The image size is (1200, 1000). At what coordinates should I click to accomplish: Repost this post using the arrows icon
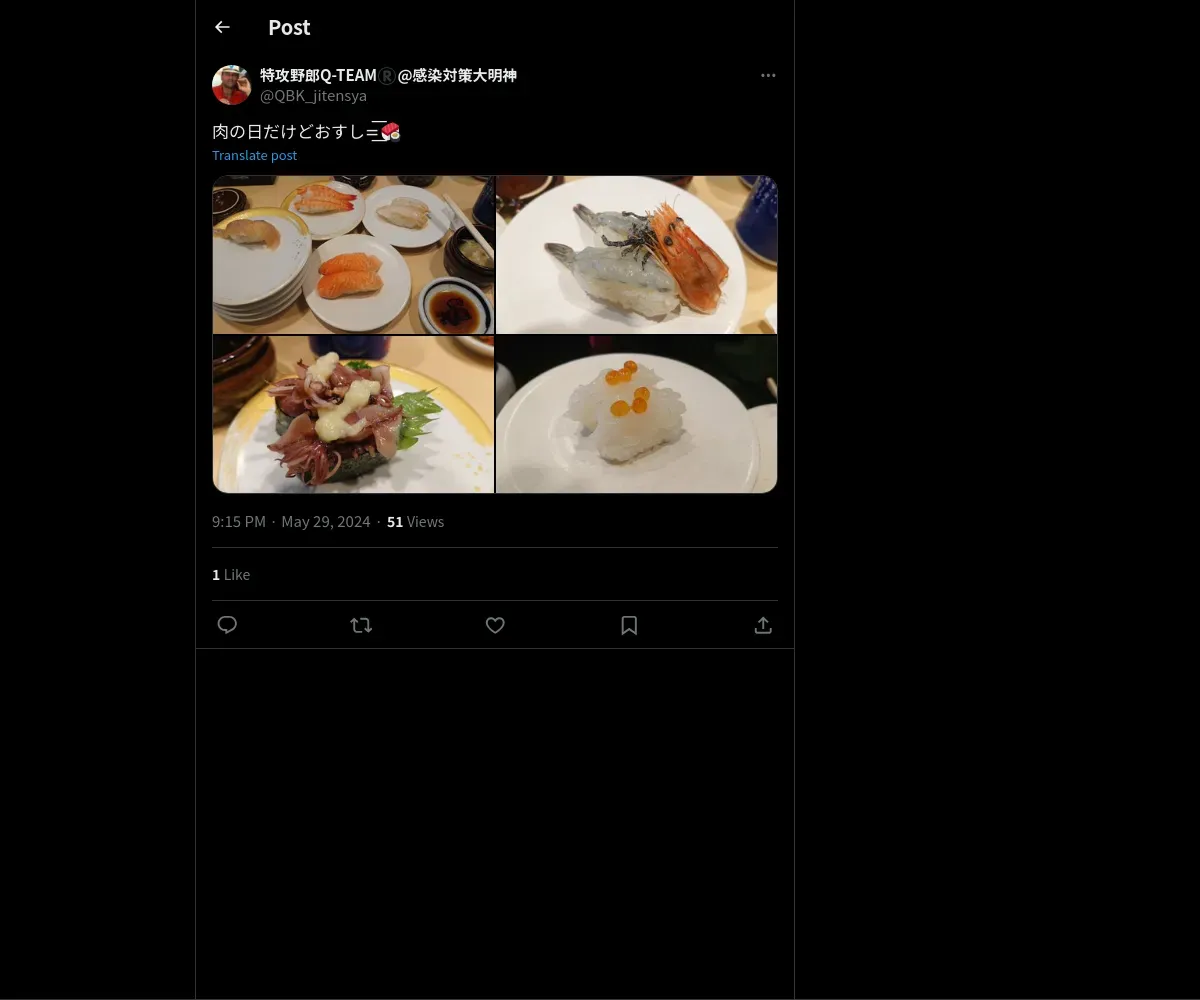(361, 625)
